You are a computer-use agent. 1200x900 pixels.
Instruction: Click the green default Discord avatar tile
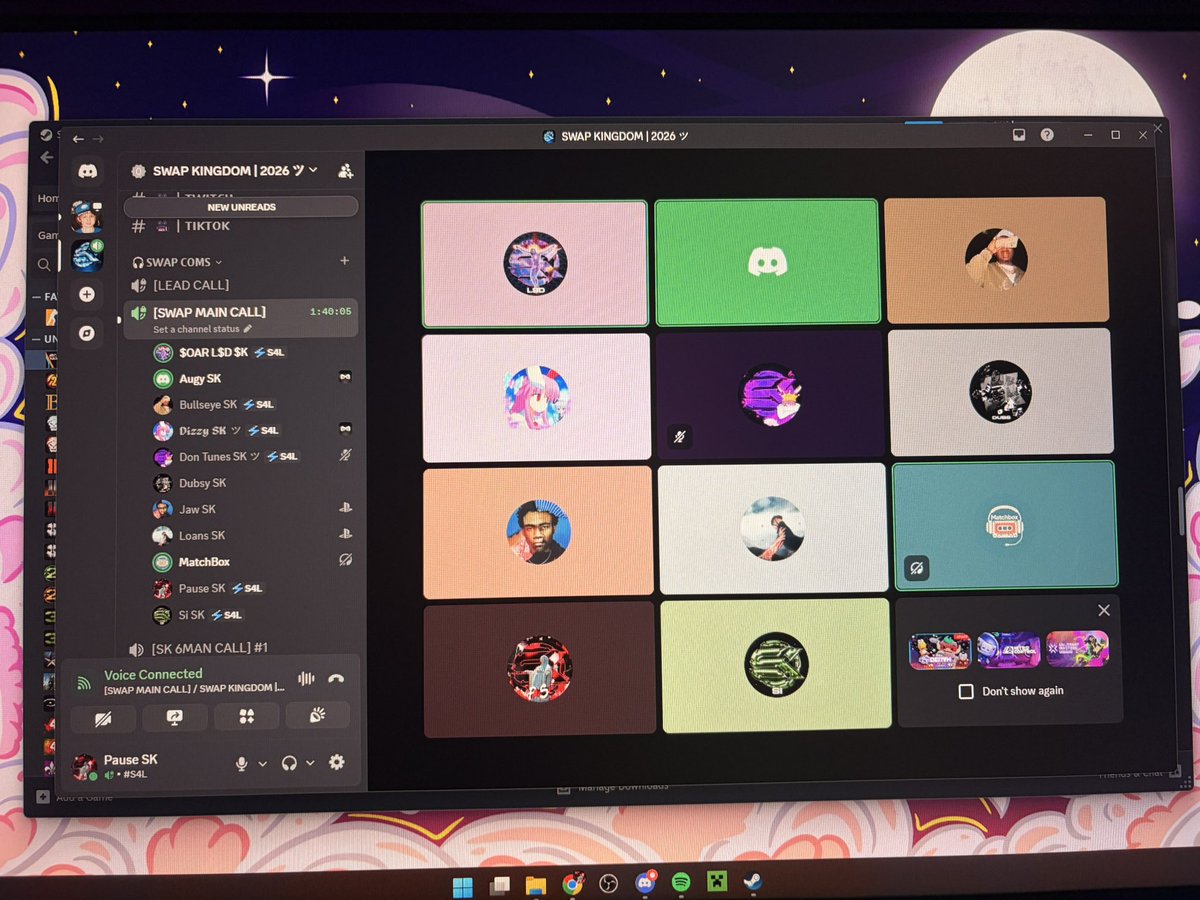pyautogui.click(x=767, y=262)
